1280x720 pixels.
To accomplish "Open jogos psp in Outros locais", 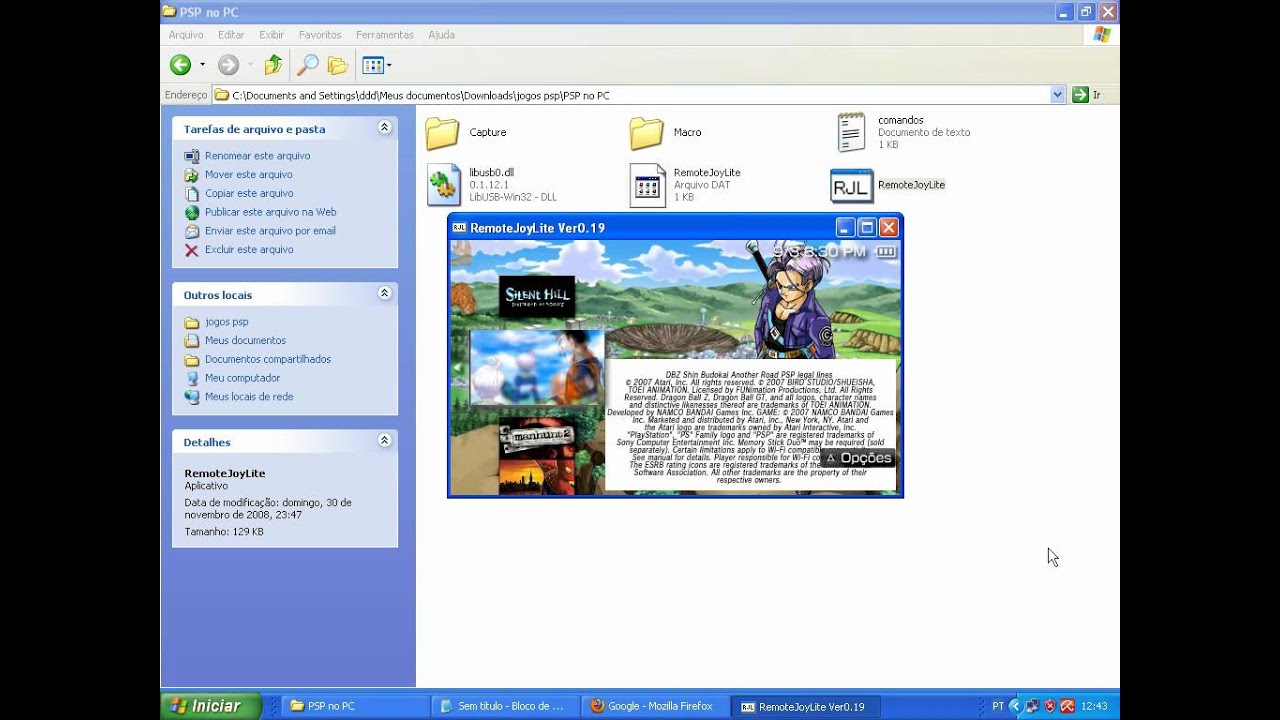I will 226,322.
